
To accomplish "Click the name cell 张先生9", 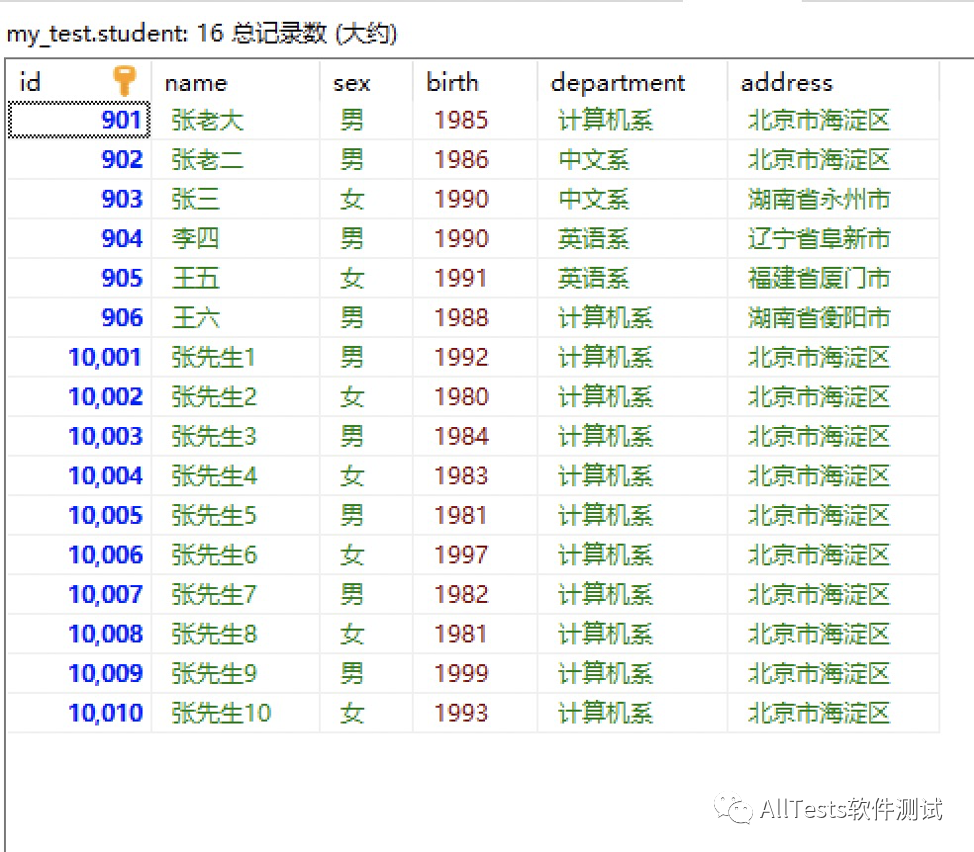I will click(235, 674).
